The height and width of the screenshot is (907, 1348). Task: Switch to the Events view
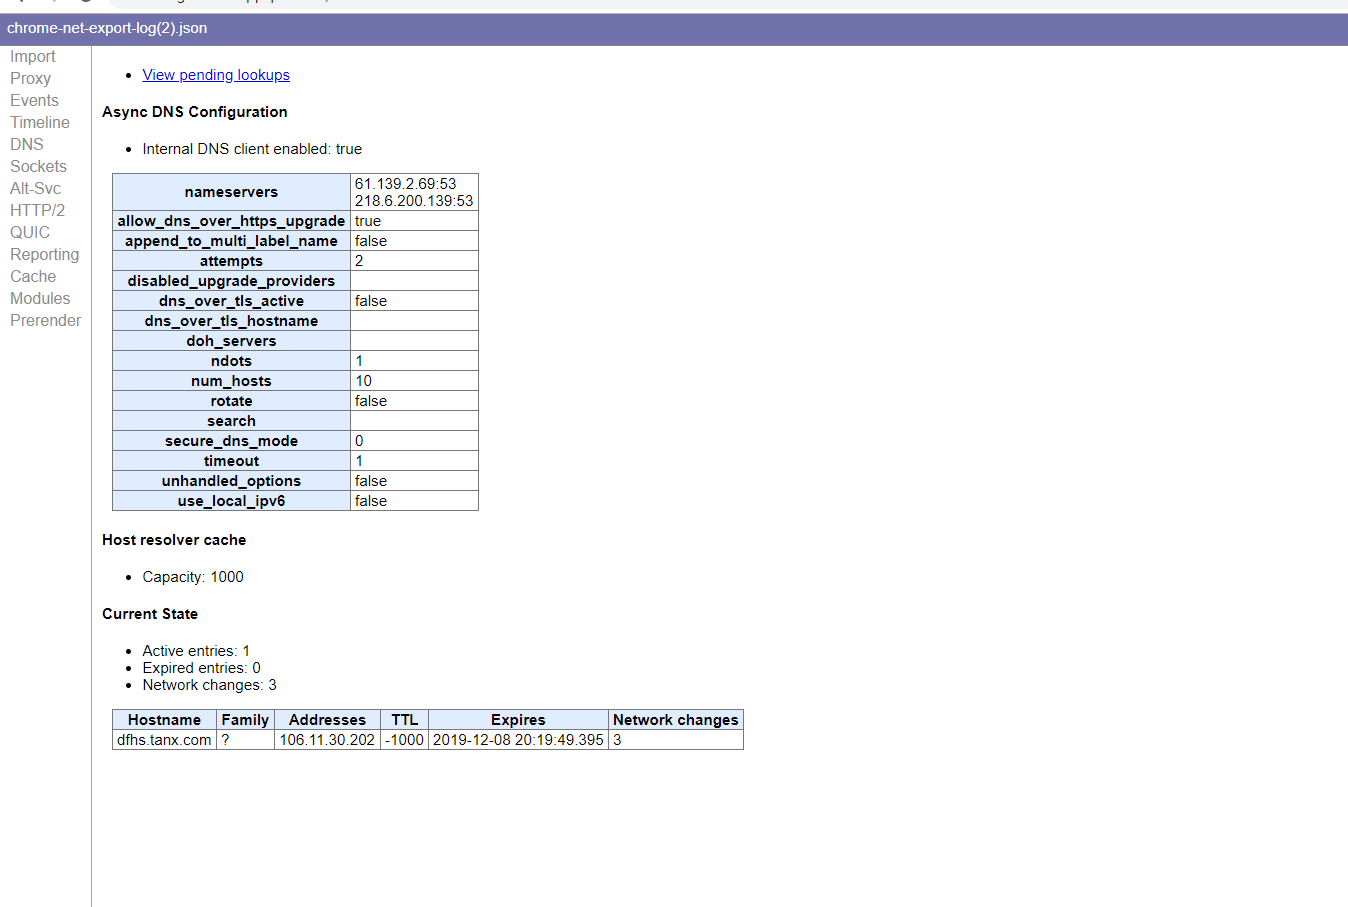34,101
